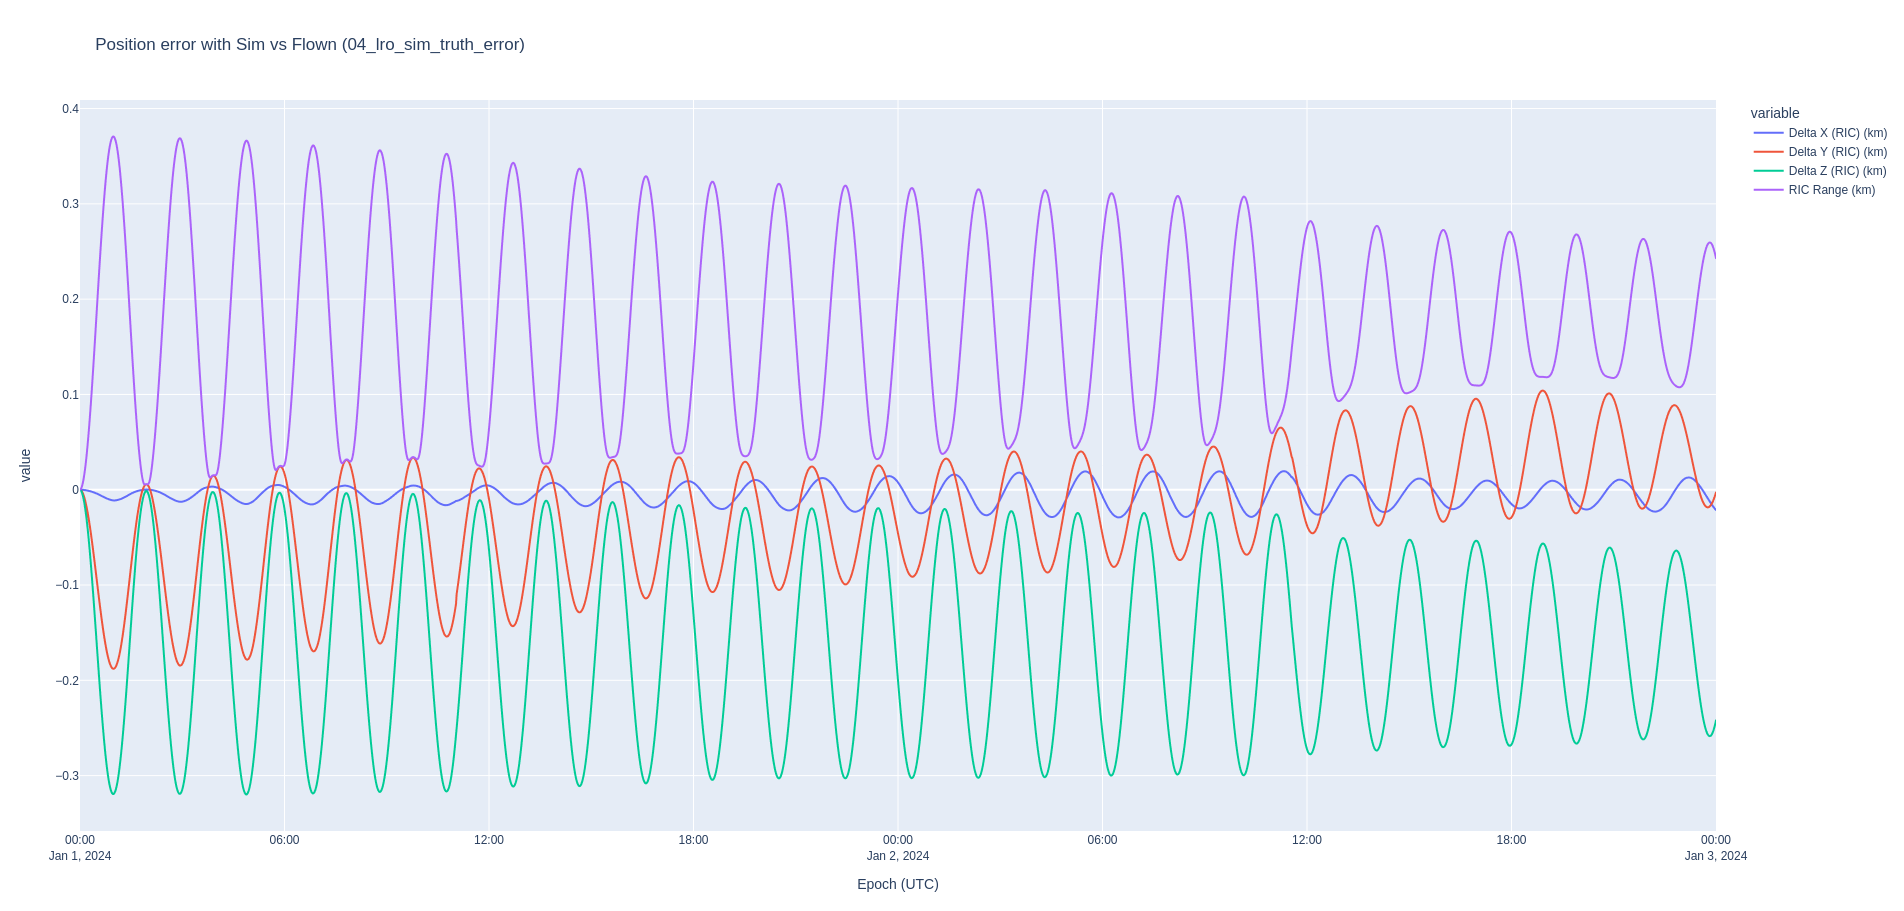Click the x-axis label 00:00 Jan 2, 2024
1904x911 pixels.
pyautogui.click(x=898, y=848)
